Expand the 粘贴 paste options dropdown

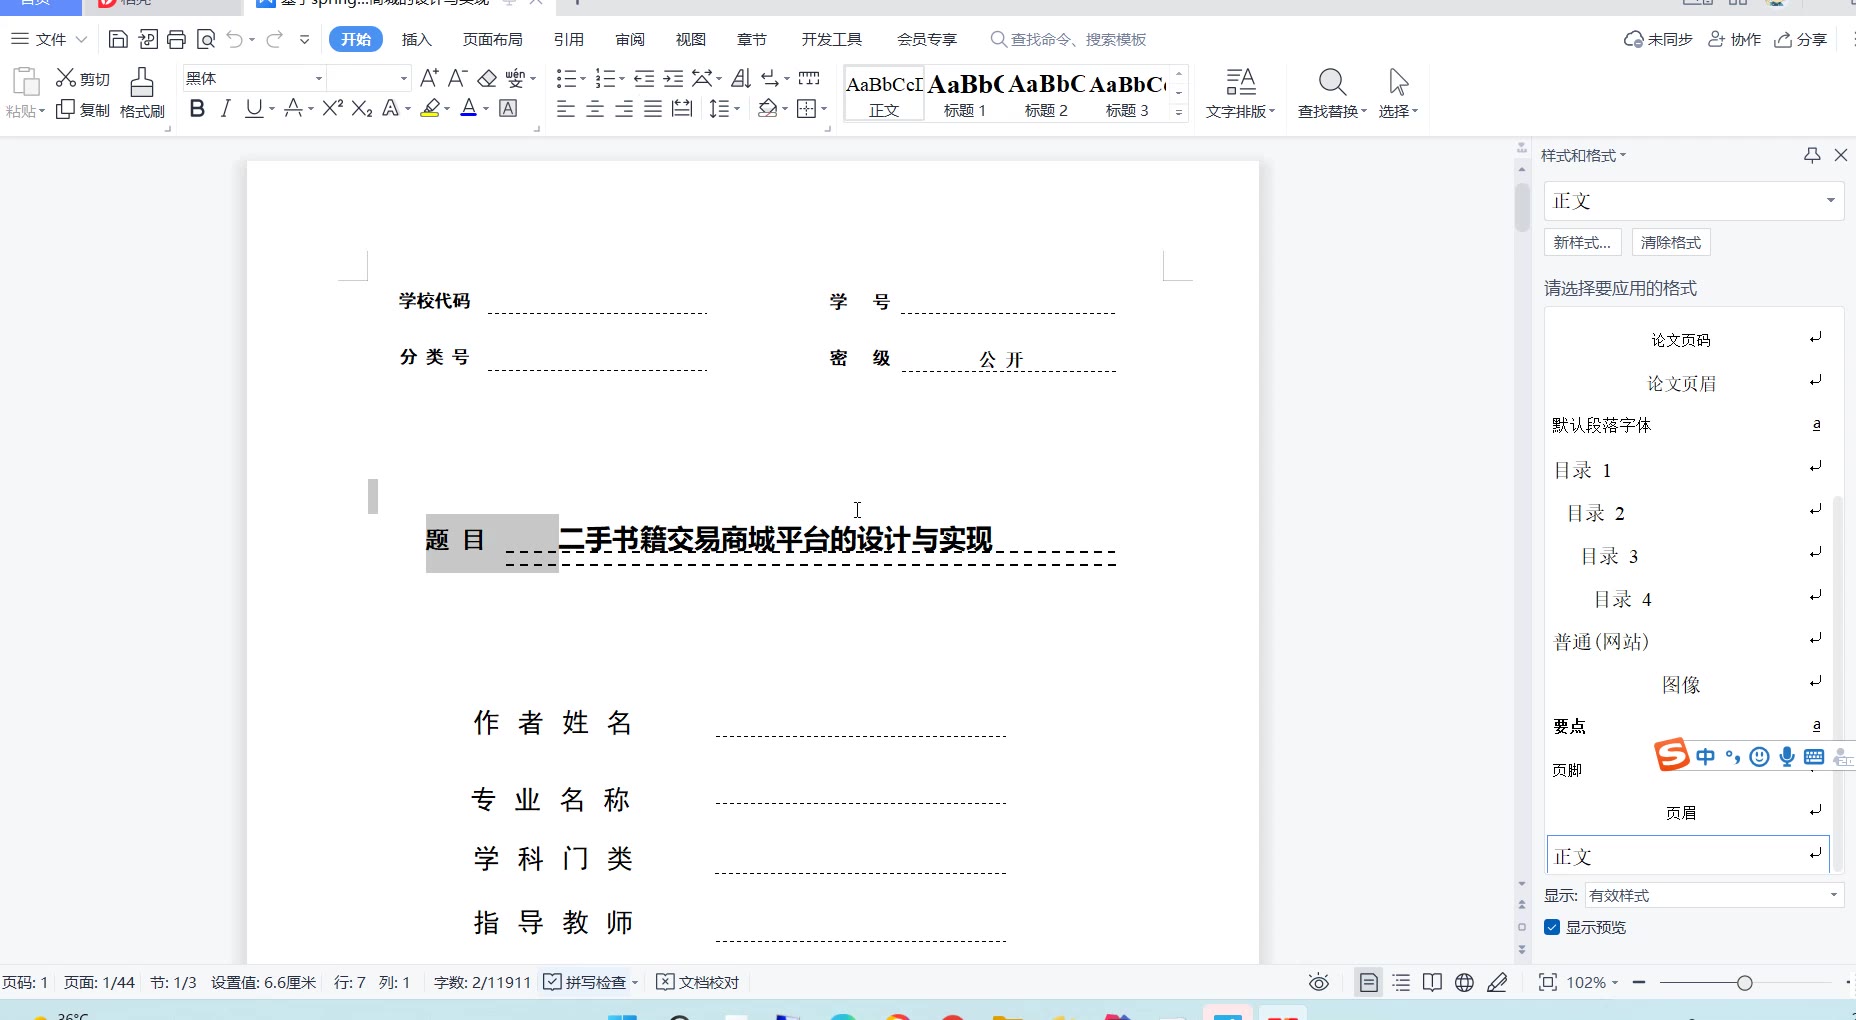point(25,111)
